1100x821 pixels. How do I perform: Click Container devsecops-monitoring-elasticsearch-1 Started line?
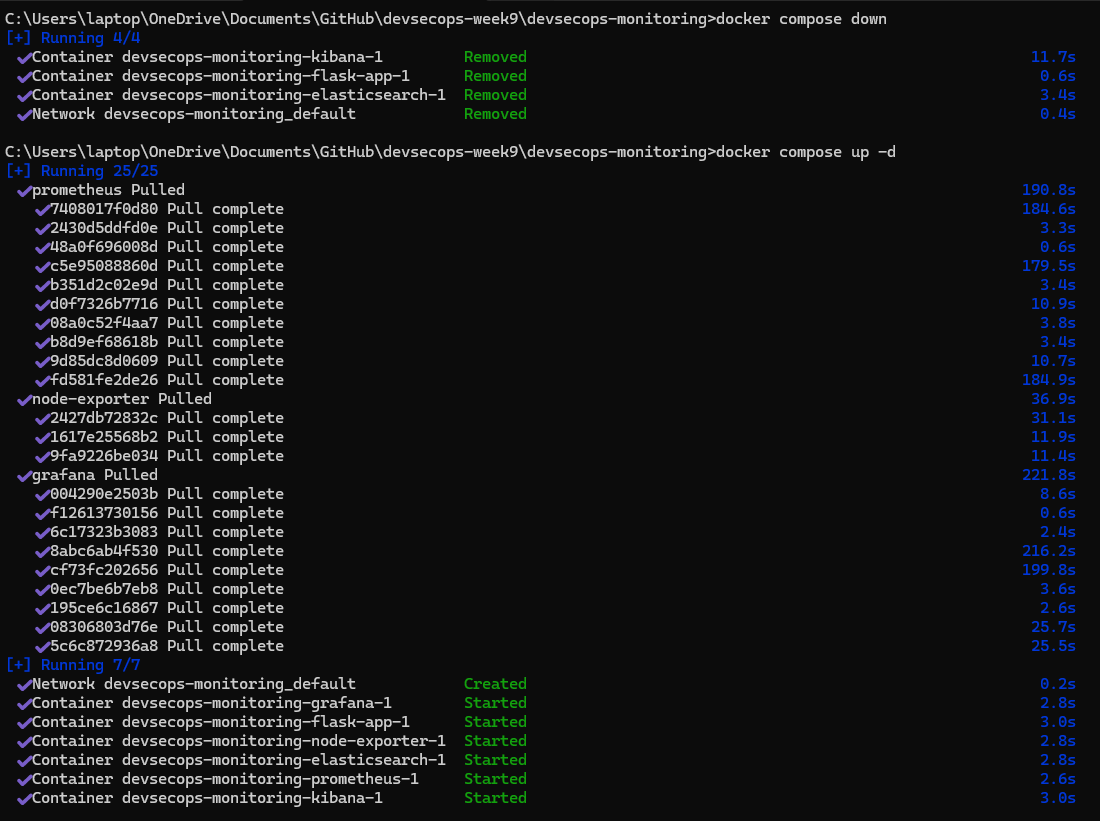pyautogui.click(x=238, y=760)
